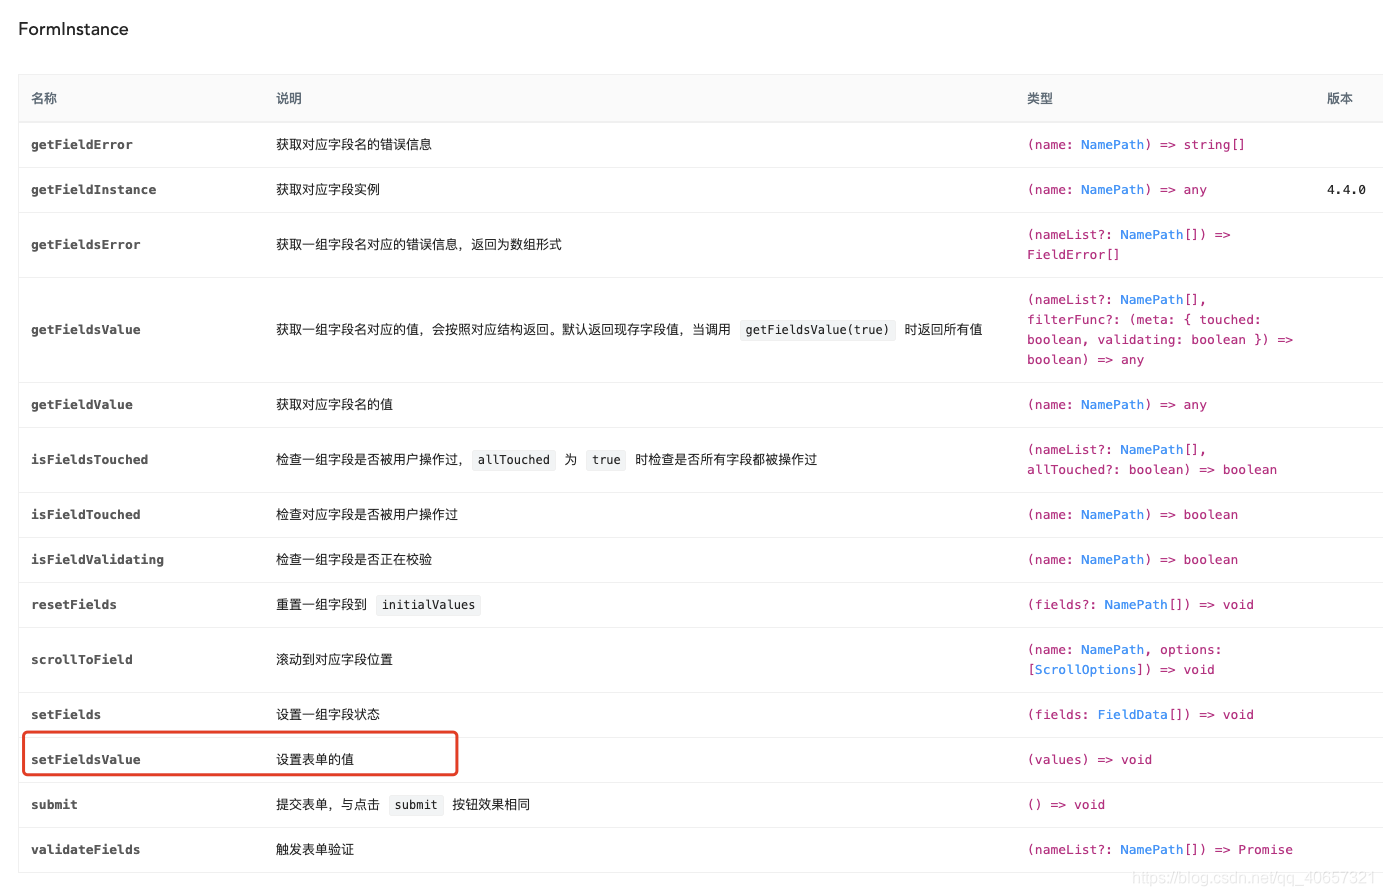Click description 检查对应字段是否被用户操作过

[367, 515]
